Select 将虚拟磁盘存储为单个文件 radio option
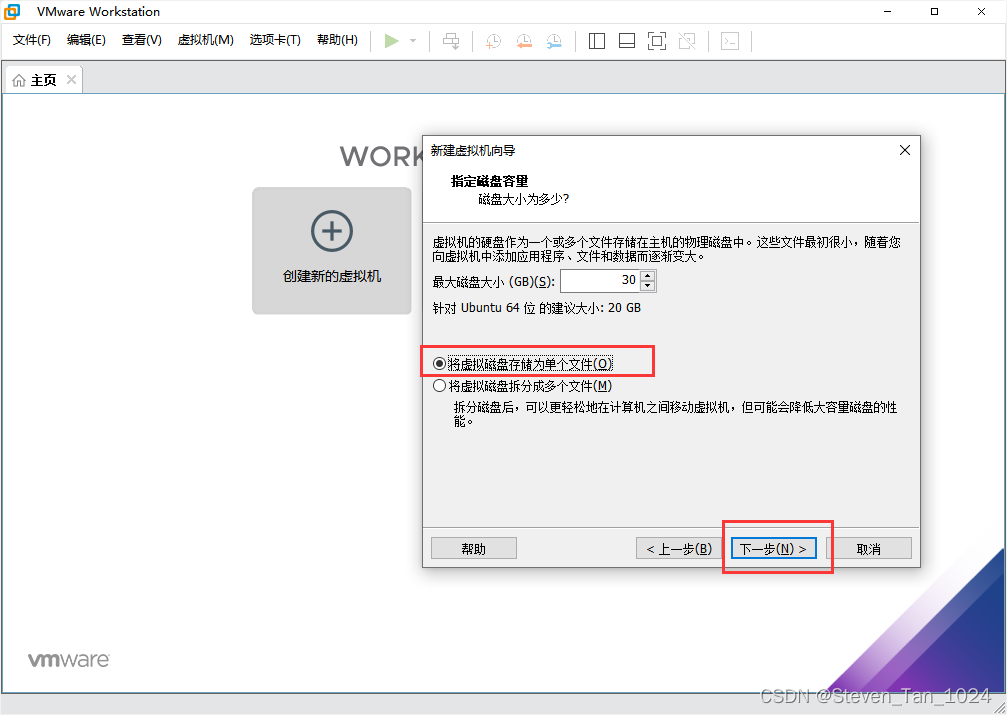This screenshot has height=715, width=1007. coord(523,364)
